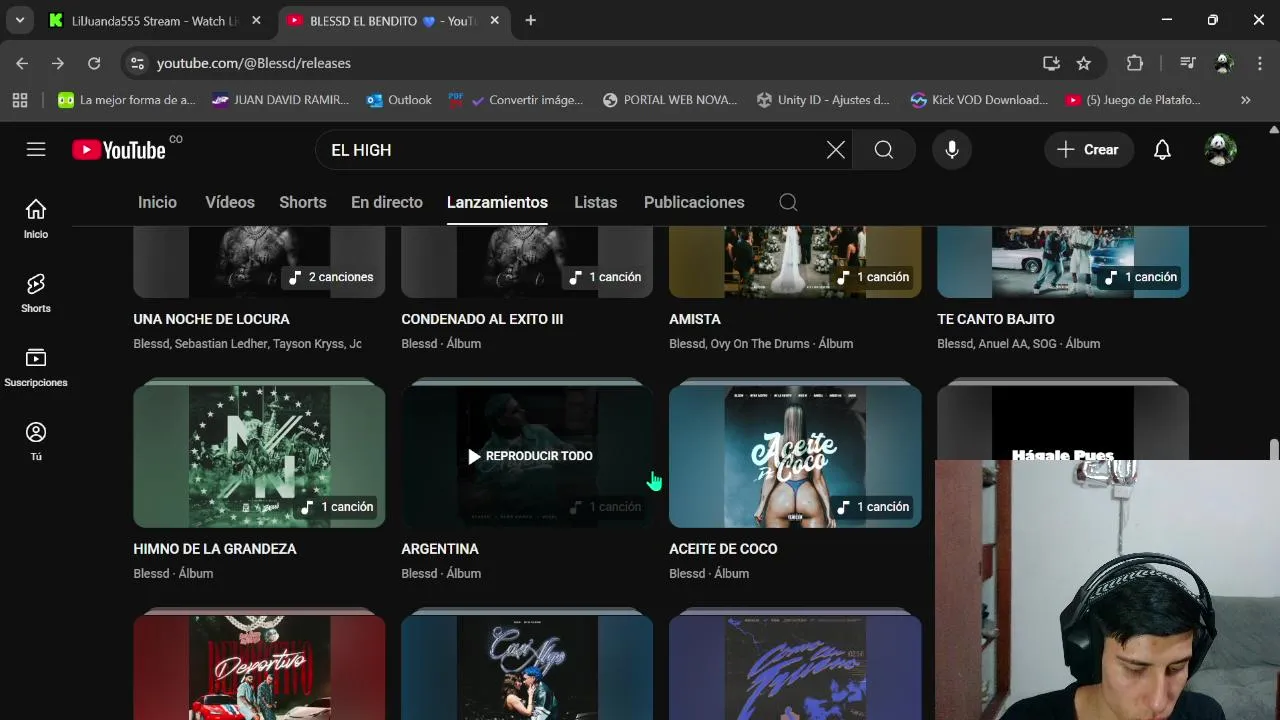Image resolution: width=1280 pixels, height=720 pixels.
Task: Open the AMISTA wedding cover thumbnail
Action: (x=795, y=262)
